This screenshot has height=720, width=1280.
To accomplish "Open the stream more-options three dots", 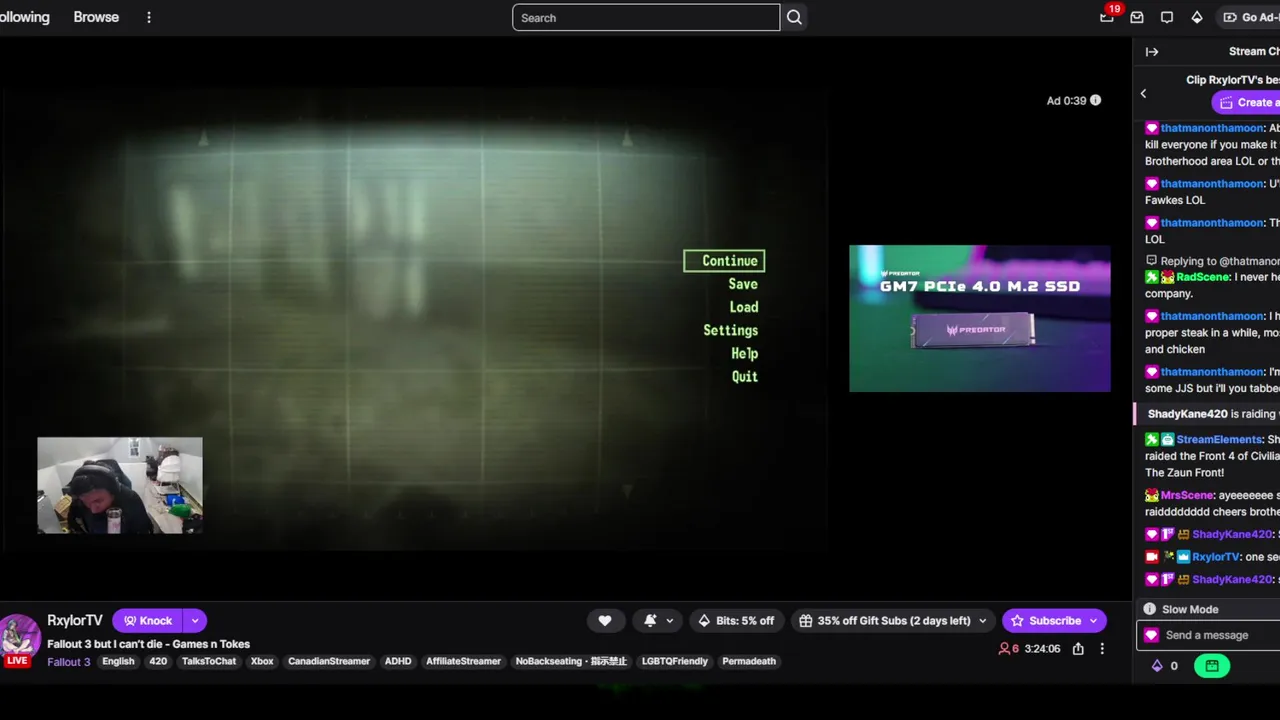I will tap(1102, 649).
